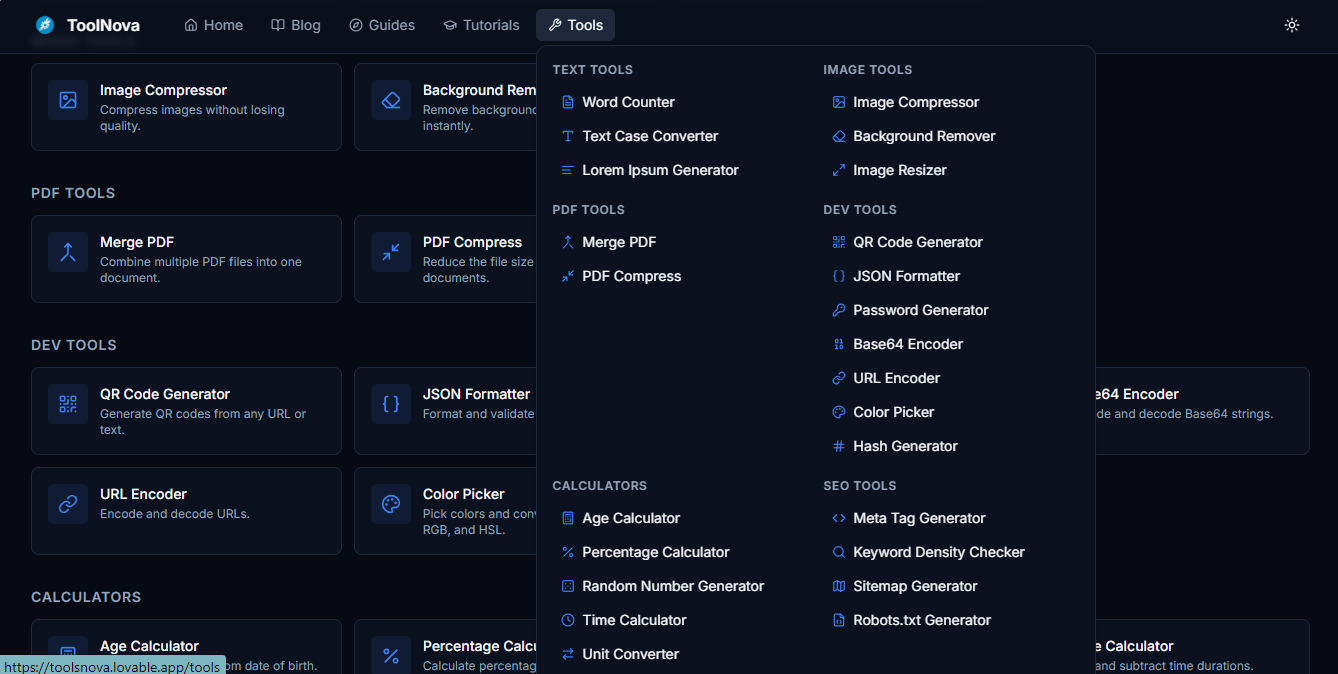Open the Keyword Density Checker
Screen dimensions: 1338x674
[939, 552]
